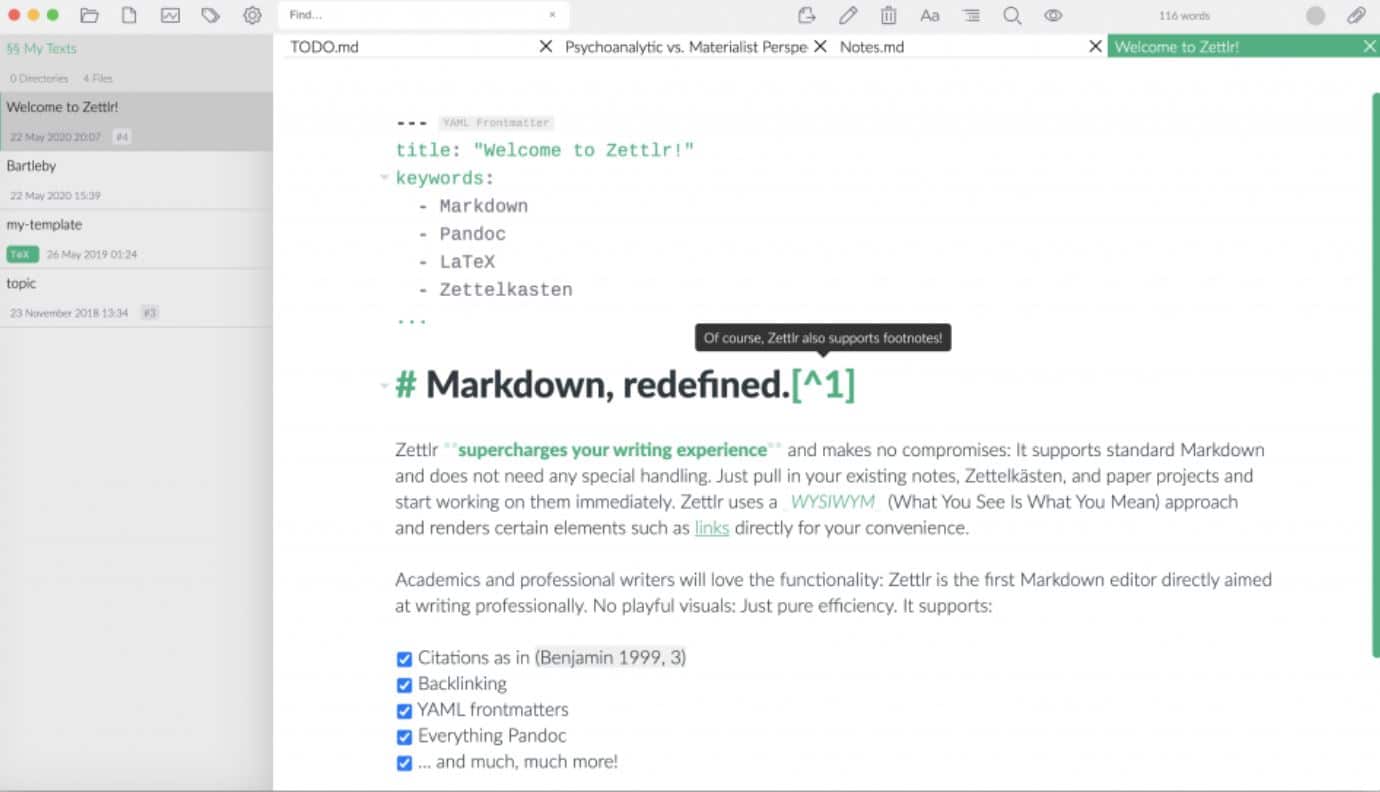Click the bold supercharges your writing experience text
This screenshot has height=792, width=1380.
pos(612,450)
